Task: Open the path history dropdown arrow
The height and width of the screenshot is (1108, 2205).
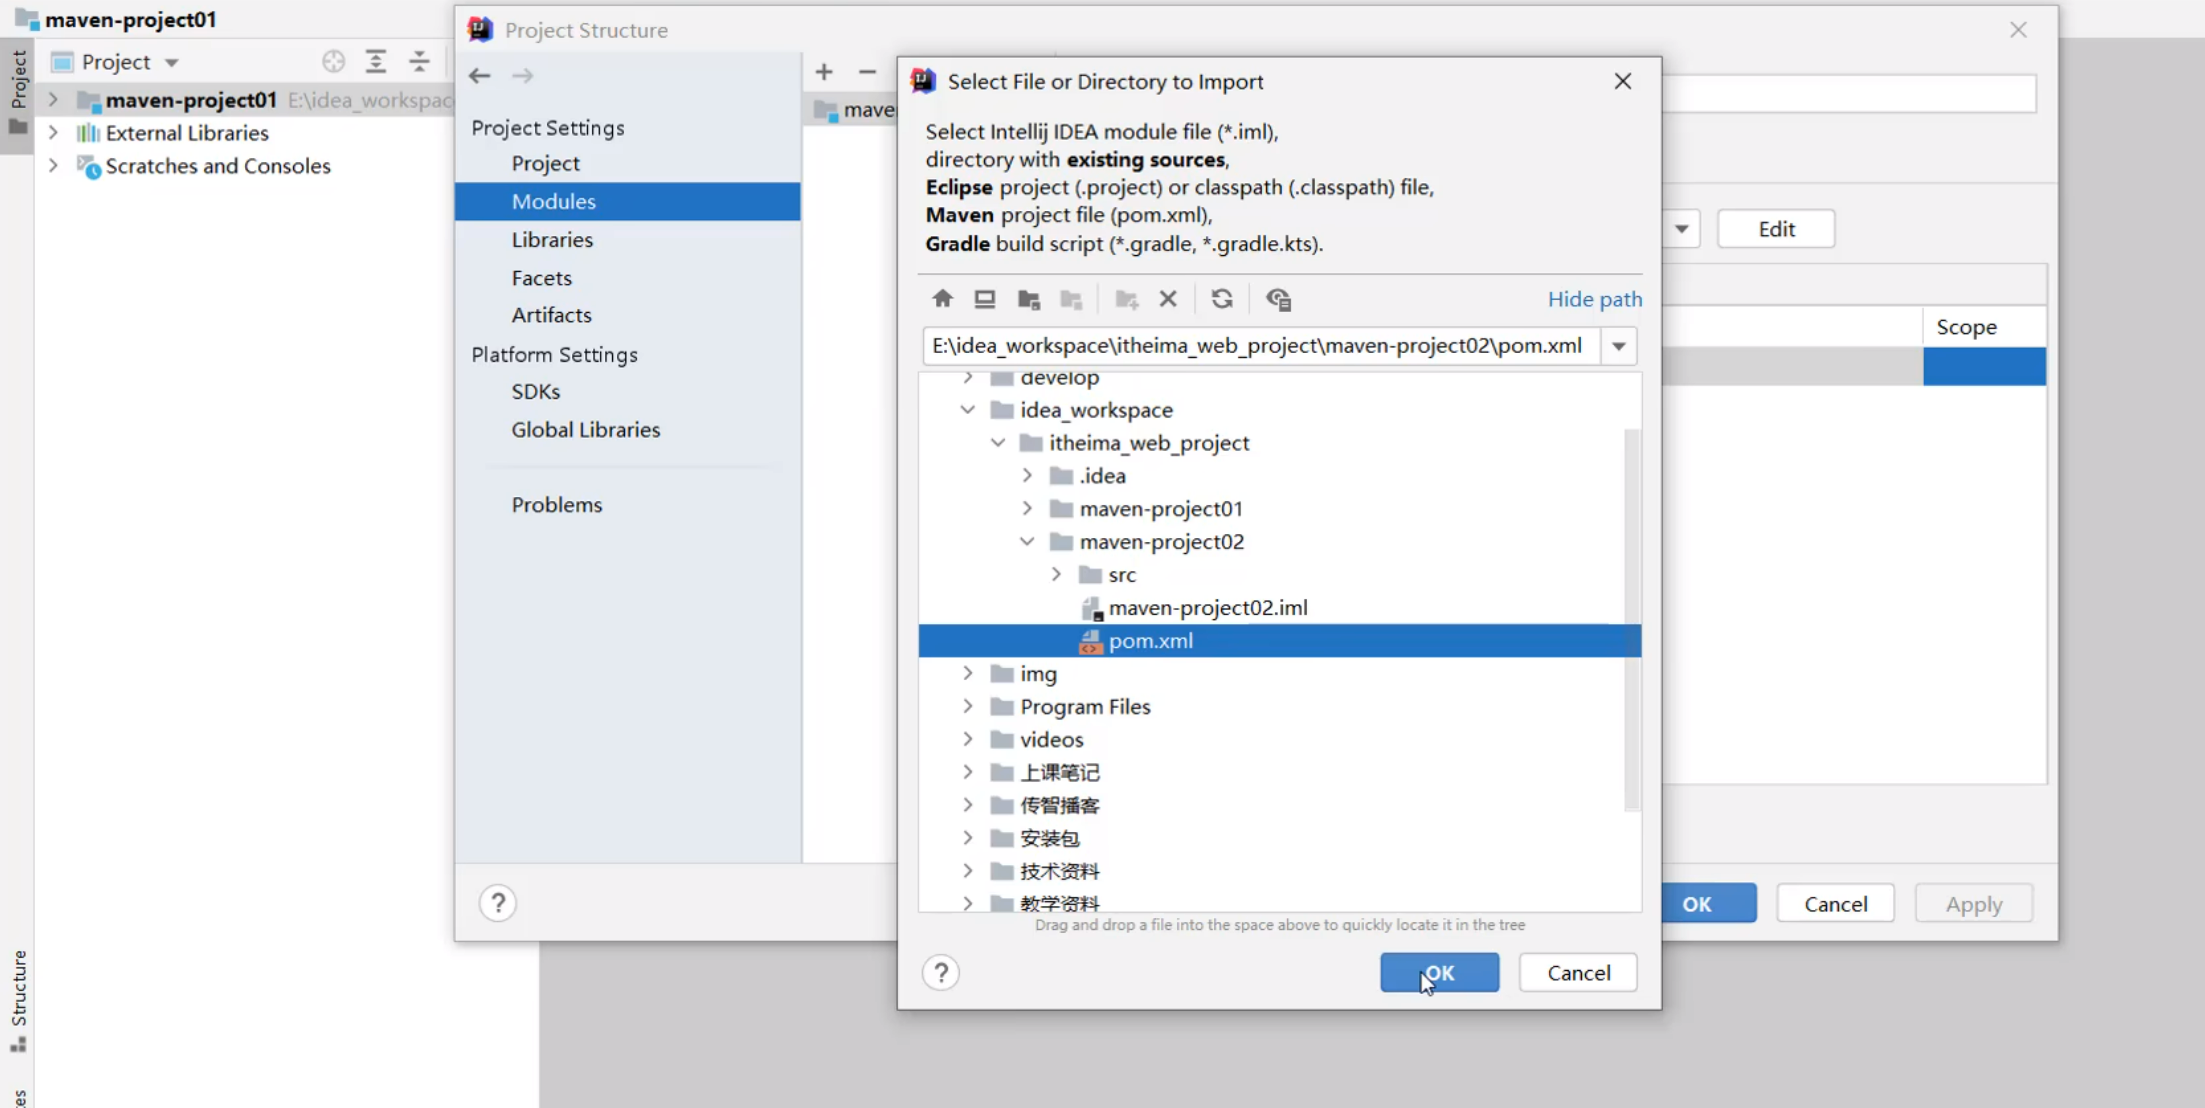Action: pyautogui.click(x=1618, y=346)
